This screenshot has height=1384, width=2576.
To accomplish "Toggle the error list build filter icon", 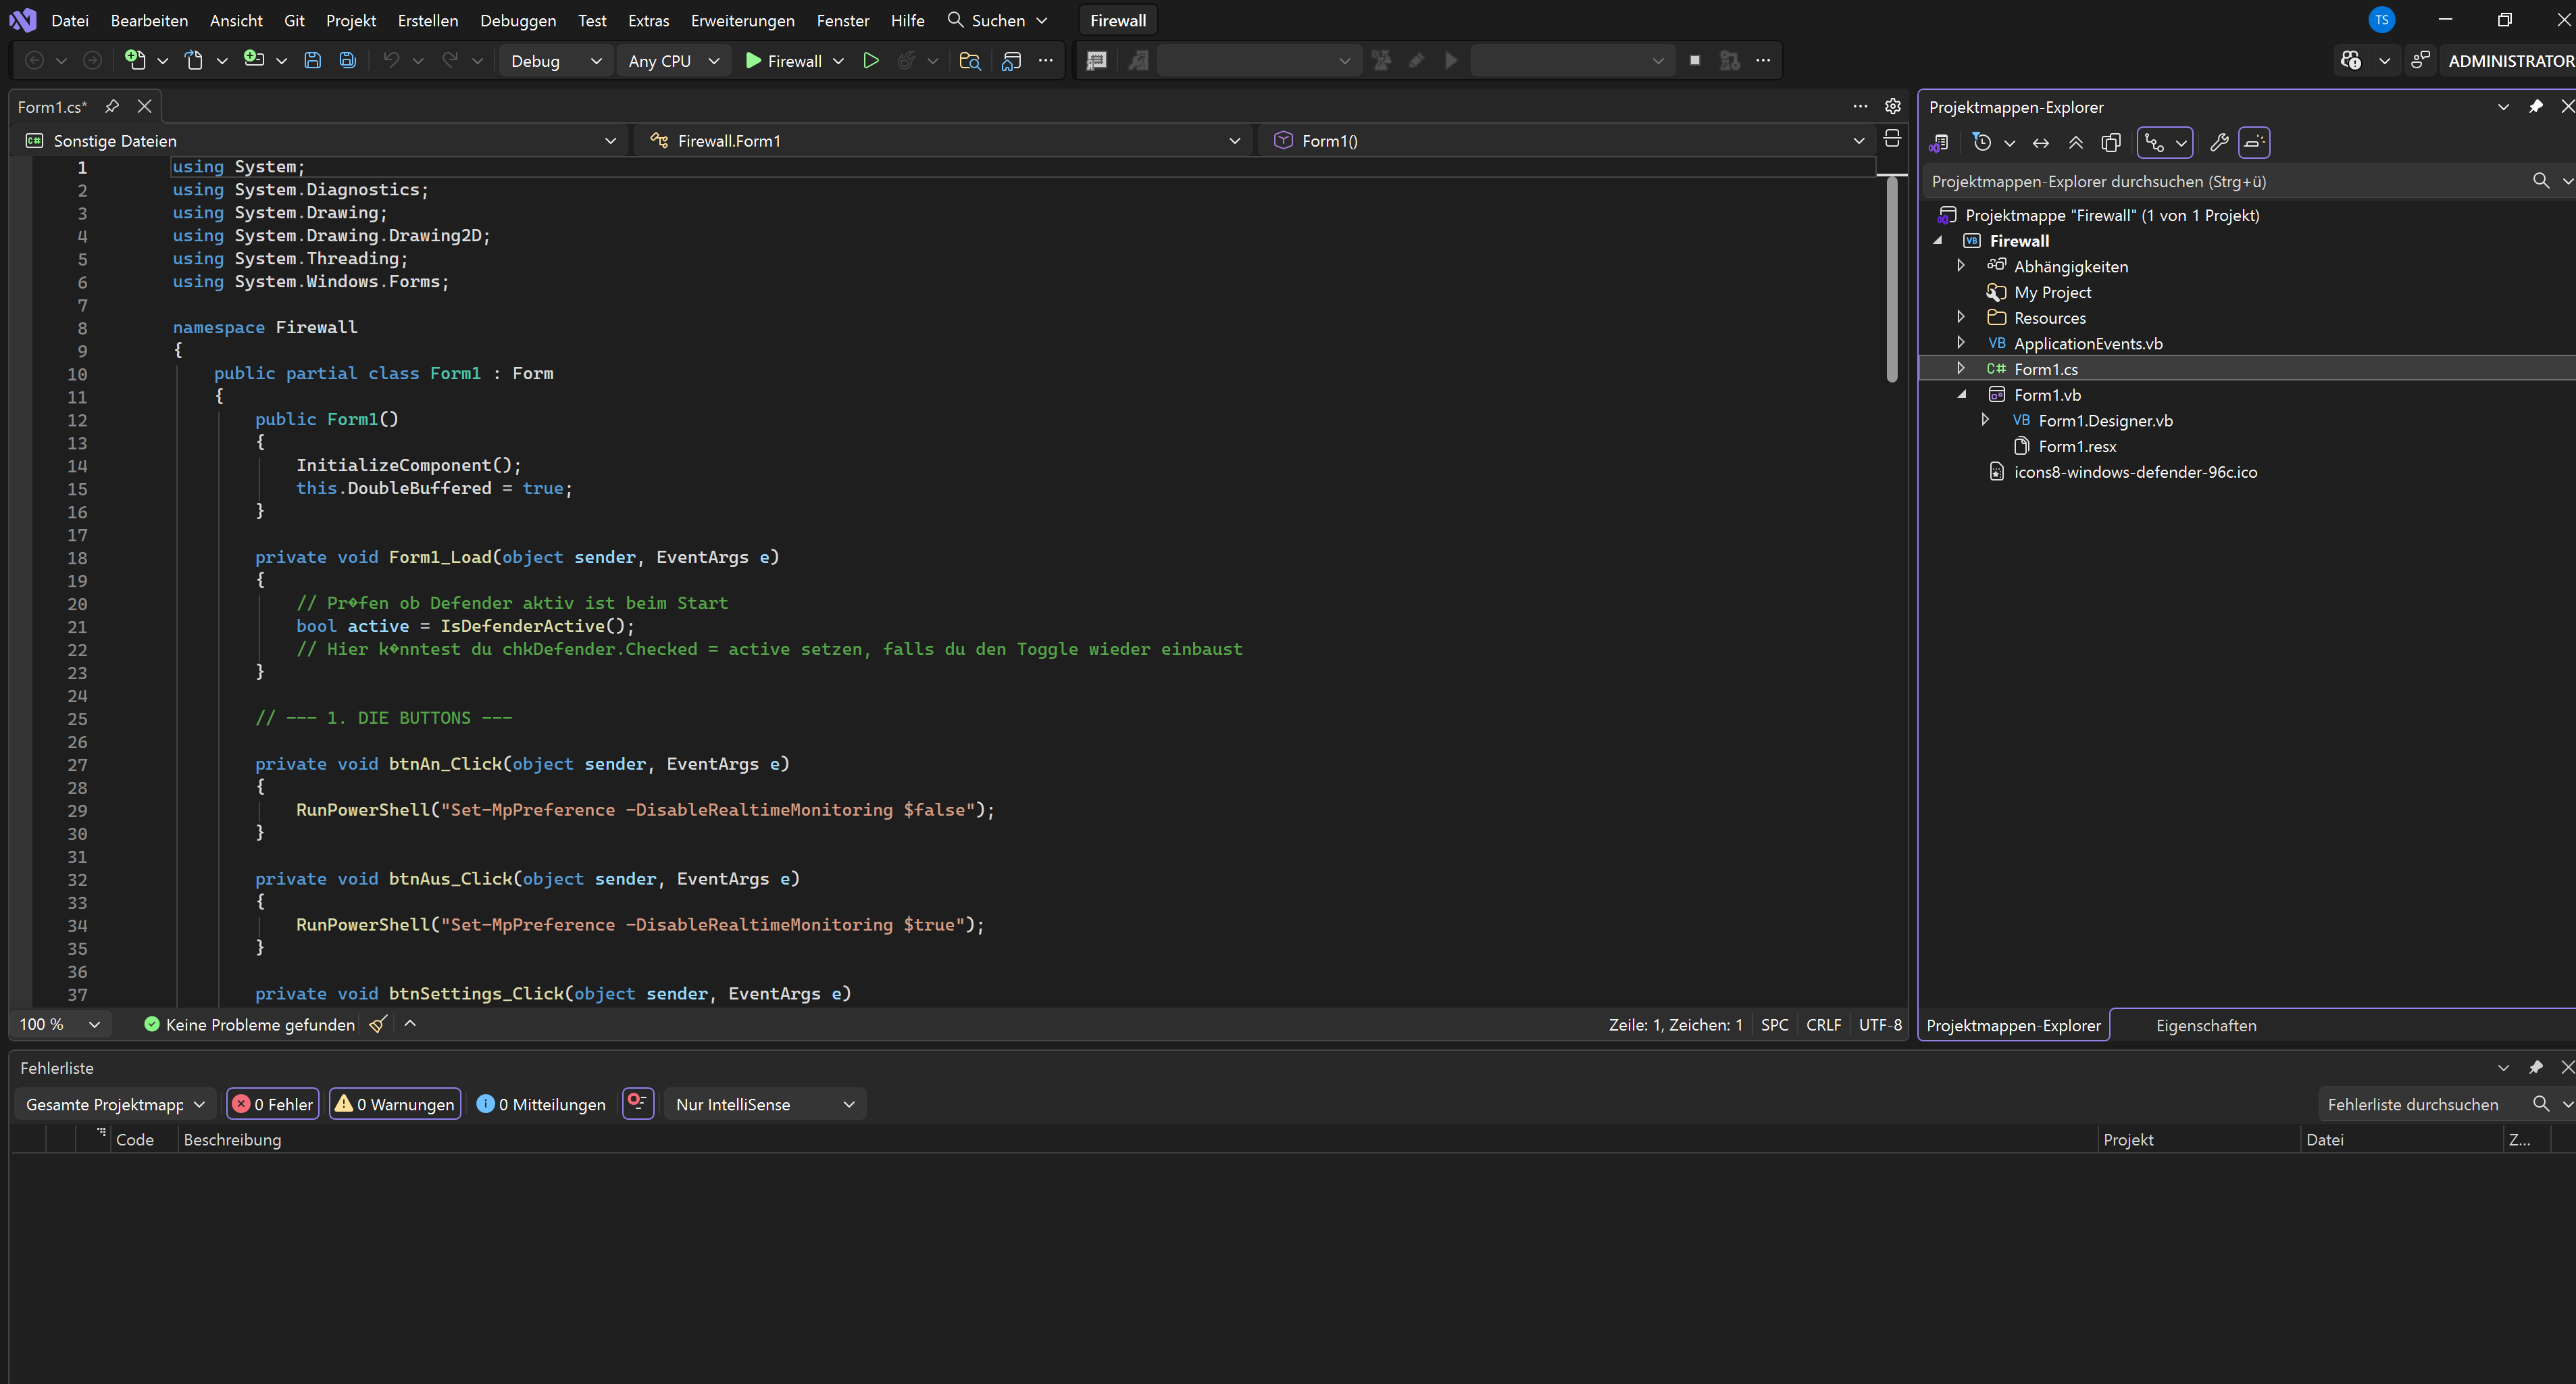I will [x=638, y=1103].
